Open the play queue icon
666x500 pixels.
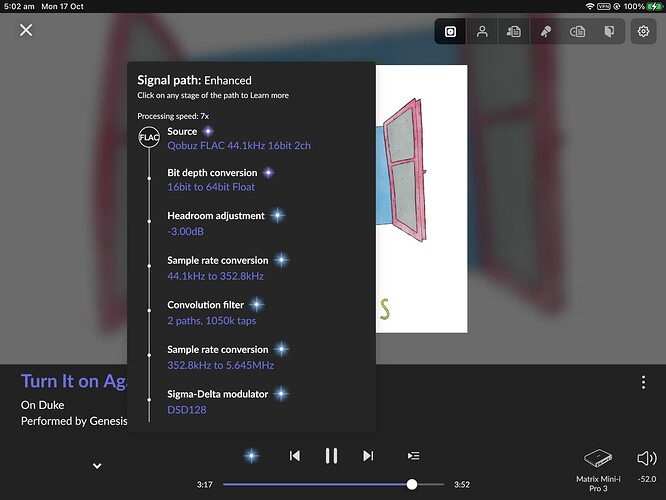(413, 456)
